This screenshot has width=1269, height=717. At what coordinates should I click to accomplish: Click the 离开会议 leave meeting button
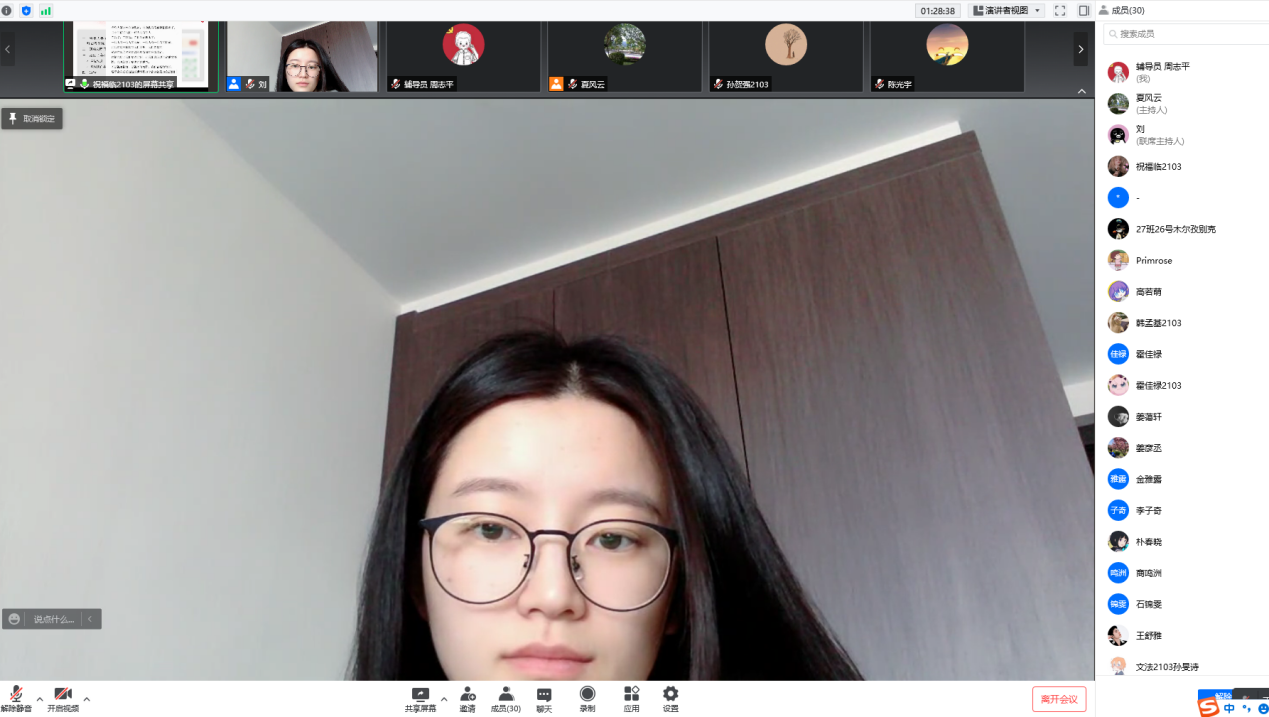click(x=1059, y=699)
